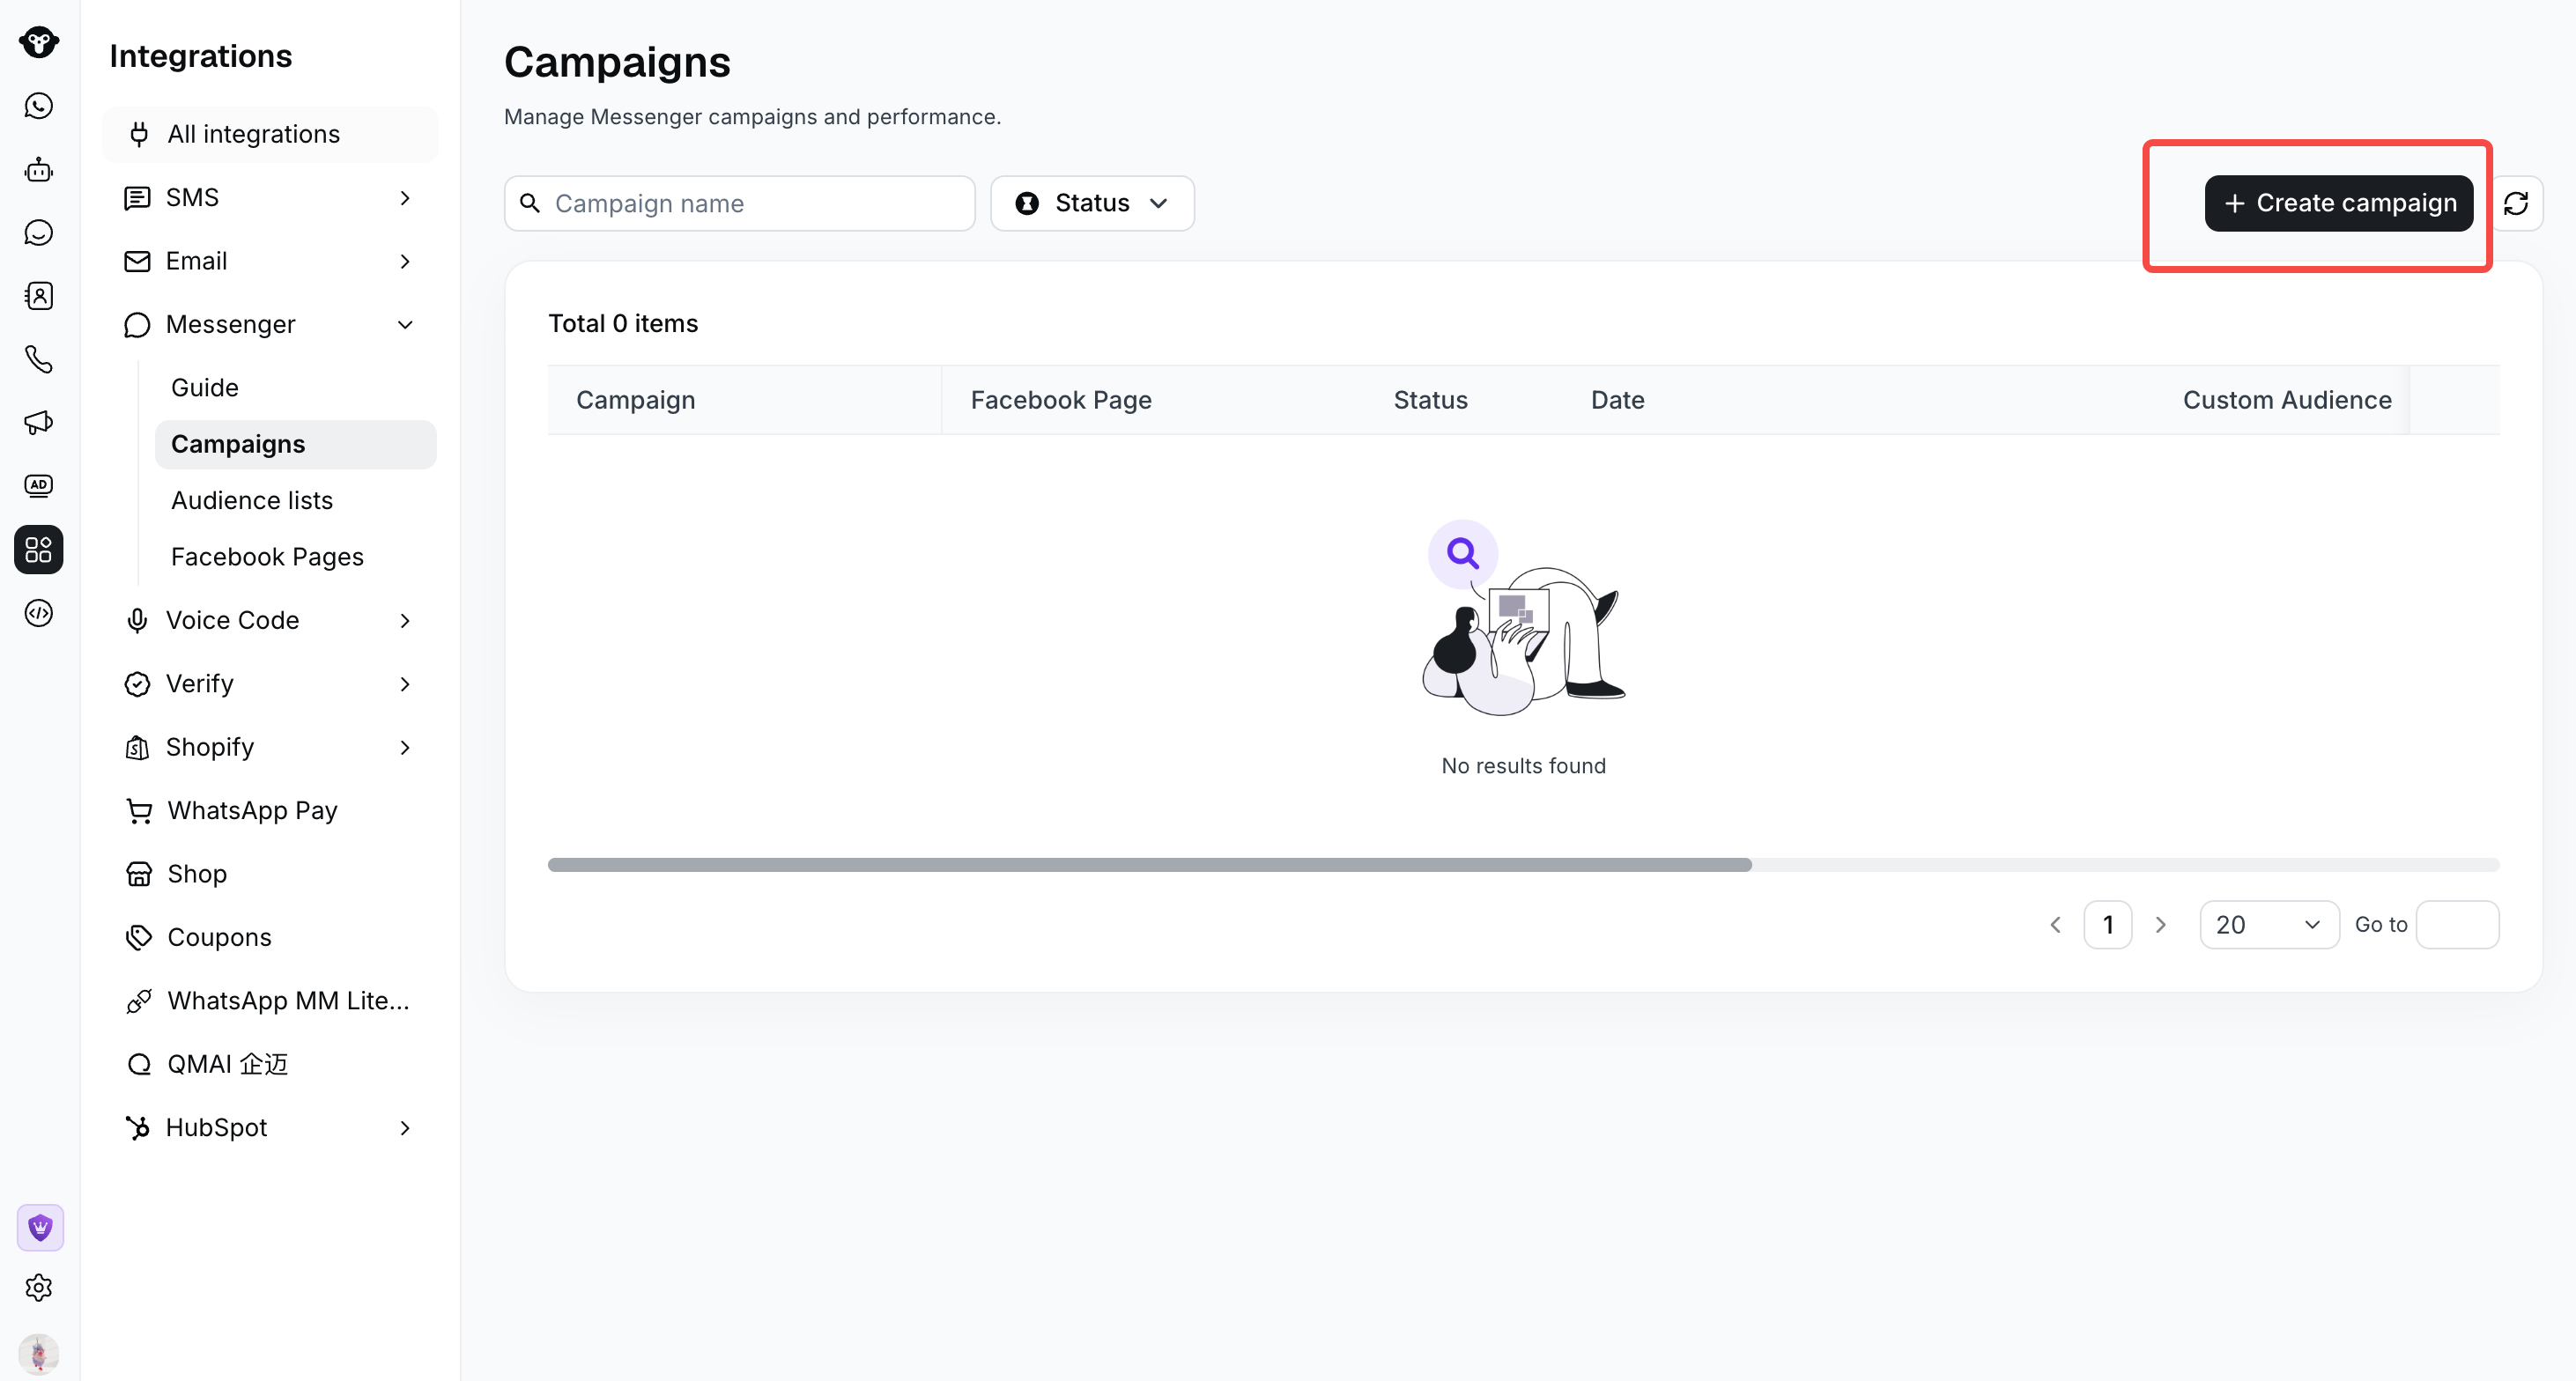Expand the HubSpot section

click(270, 1128)
